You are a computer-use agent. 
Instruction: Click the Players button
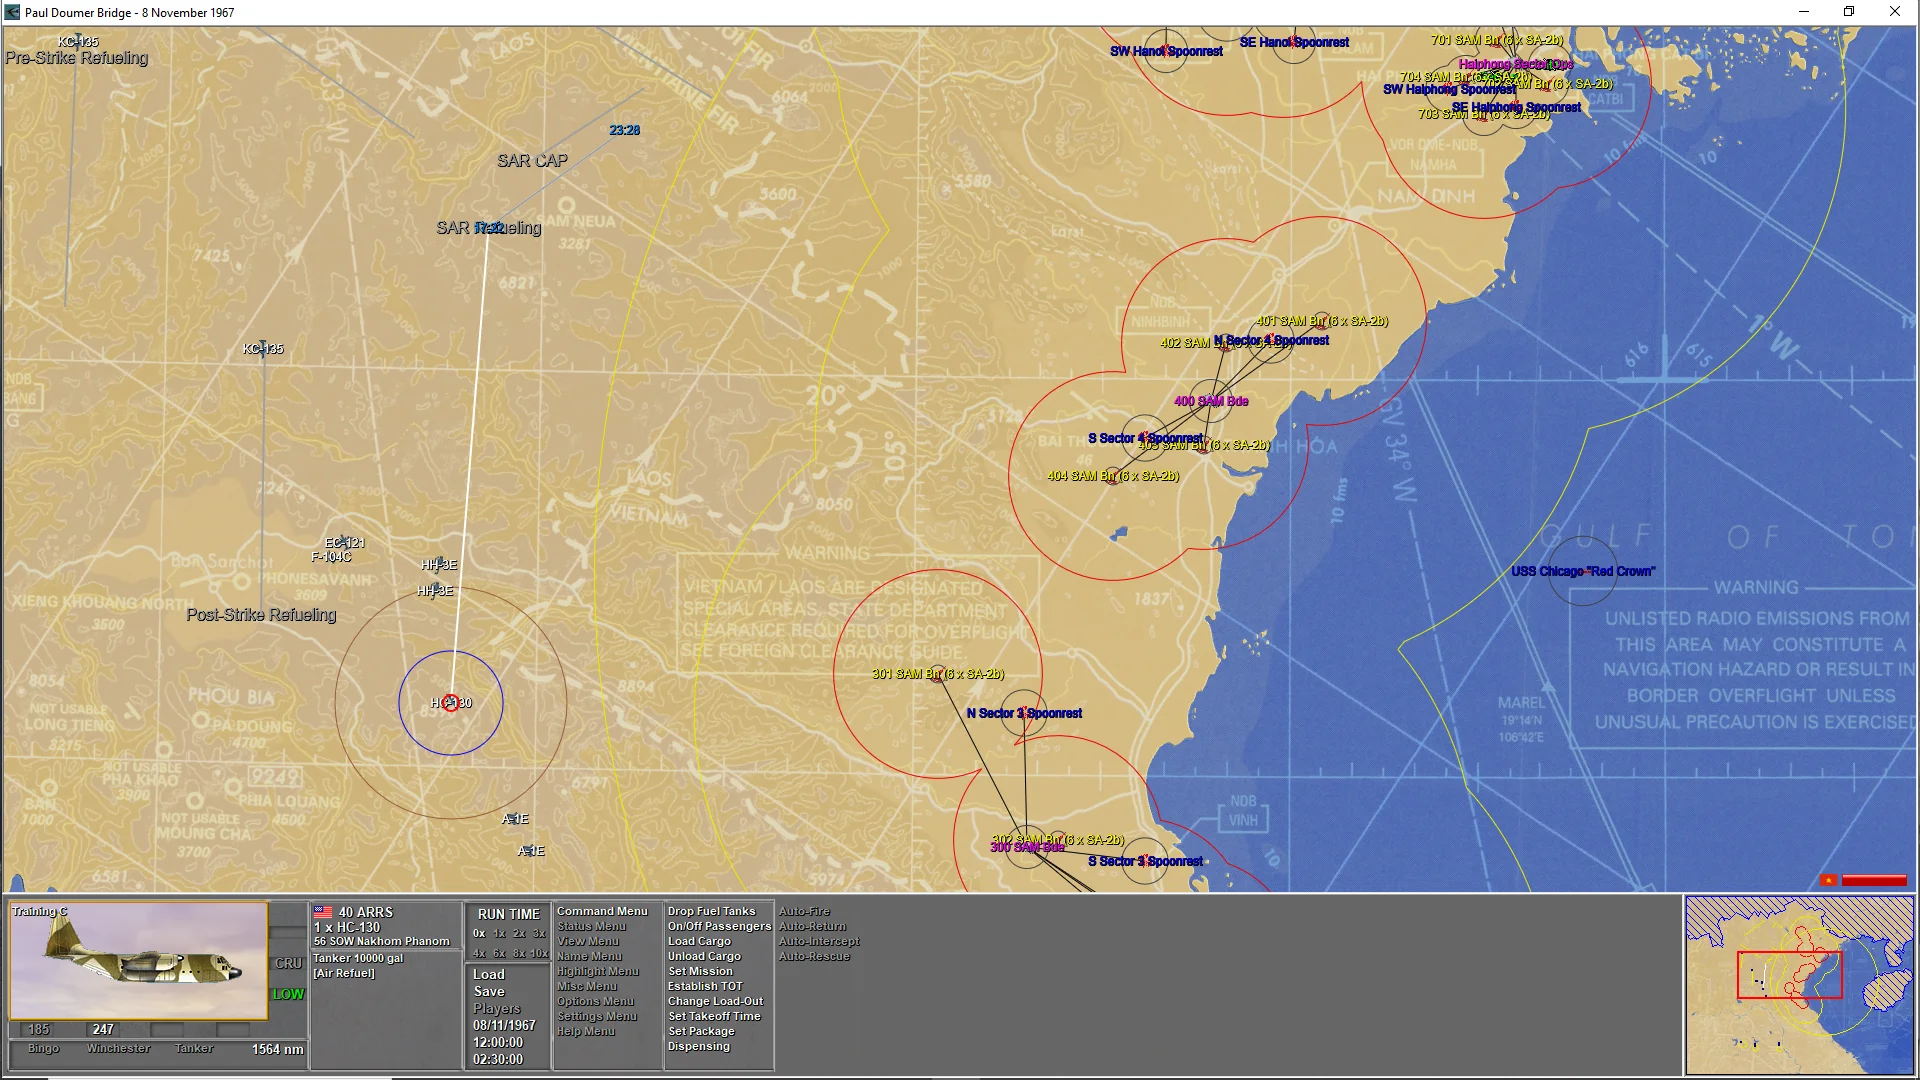coord(497,1008)
